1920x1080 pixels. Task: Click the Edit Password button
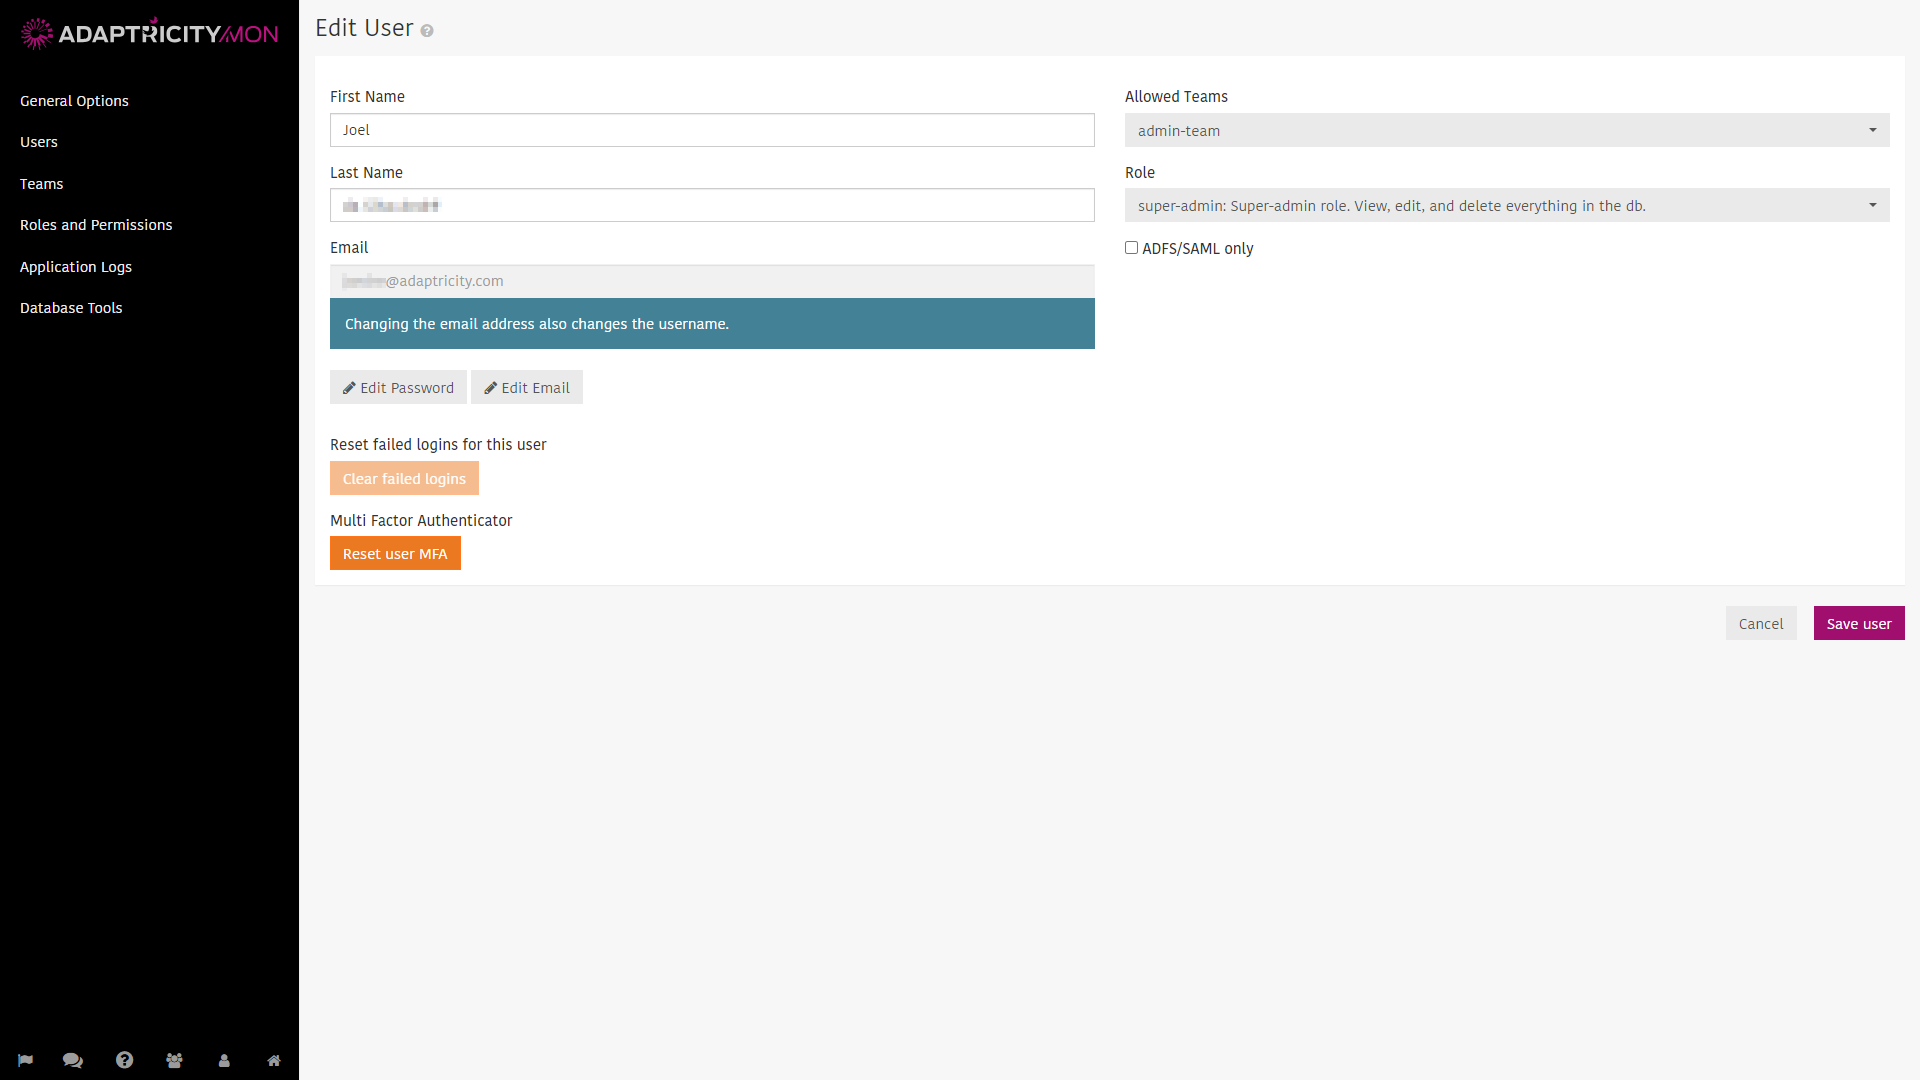pyautogui.click(x=398, y=387)
